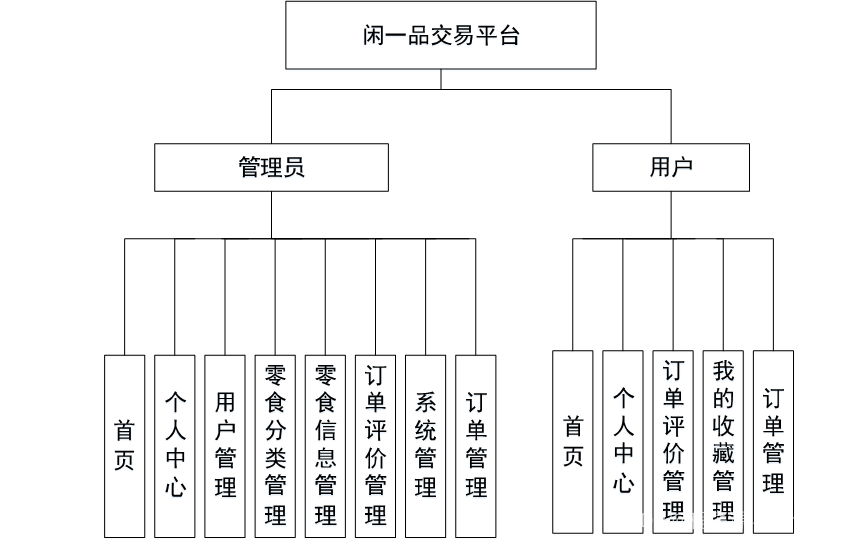Select 订单管理 box under 用户
This screenshot has width=849, height=542.
click(x=773, y=442)
